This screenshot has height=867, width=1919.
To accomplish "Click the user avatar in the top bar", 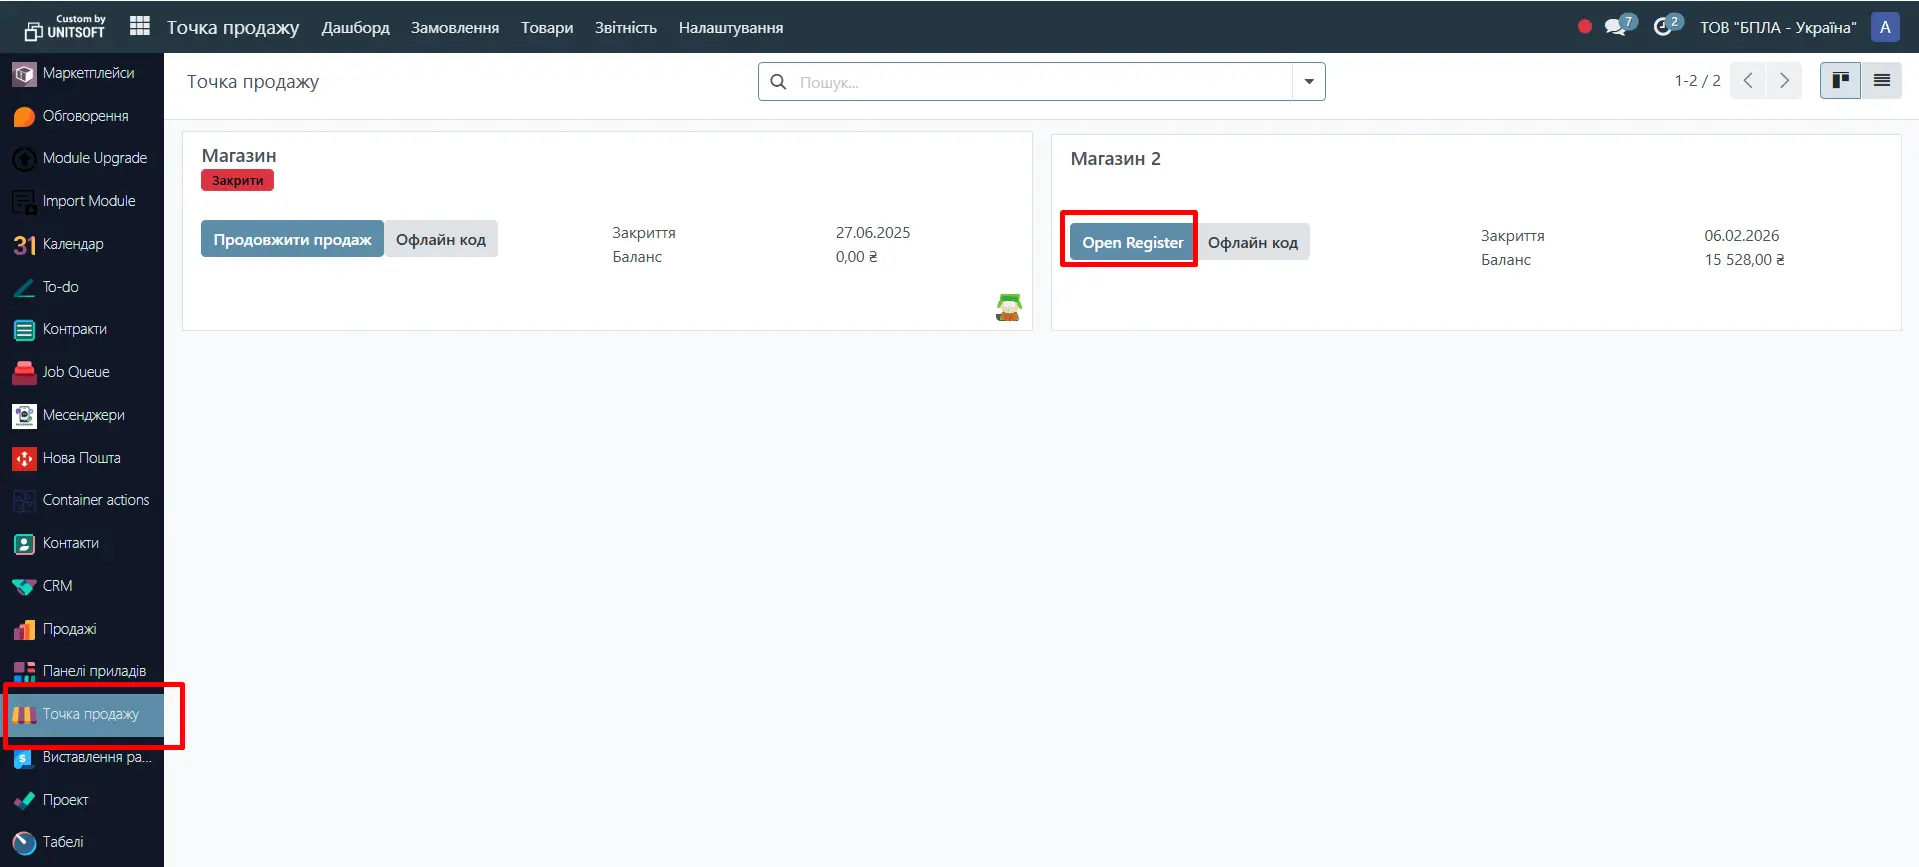I will [x=1885, y=27].
